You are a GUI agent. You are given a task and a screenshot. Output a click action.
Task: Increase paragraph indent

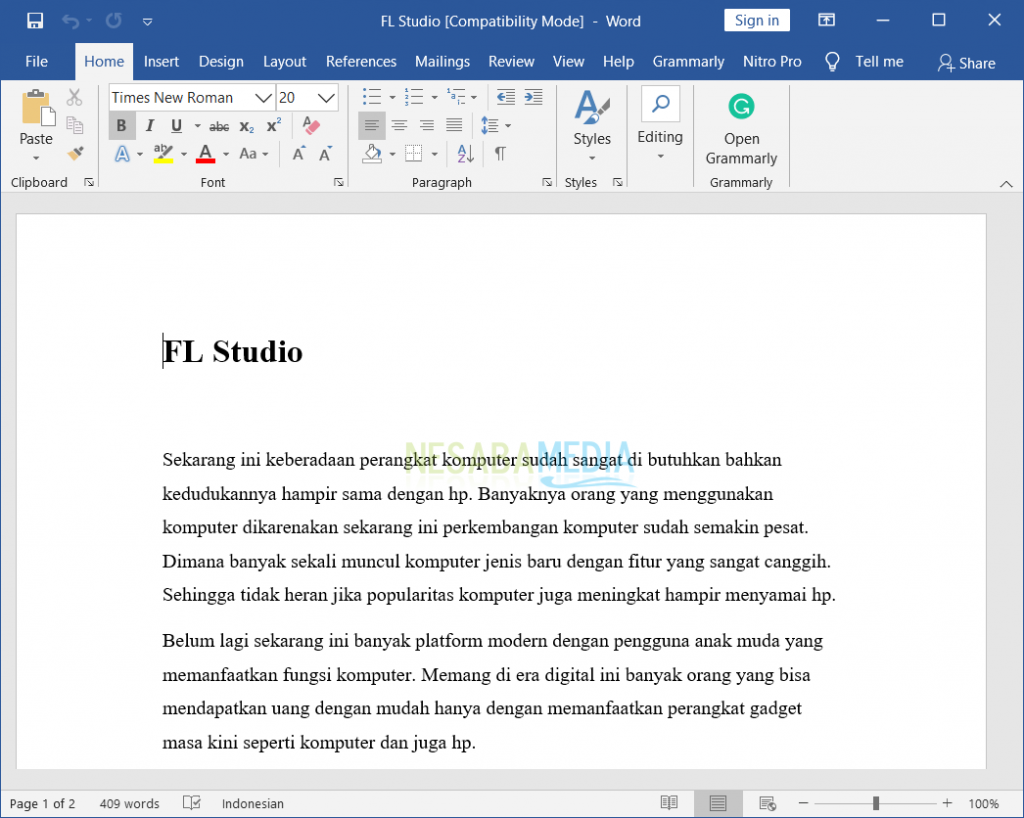(x=534, y=97)
